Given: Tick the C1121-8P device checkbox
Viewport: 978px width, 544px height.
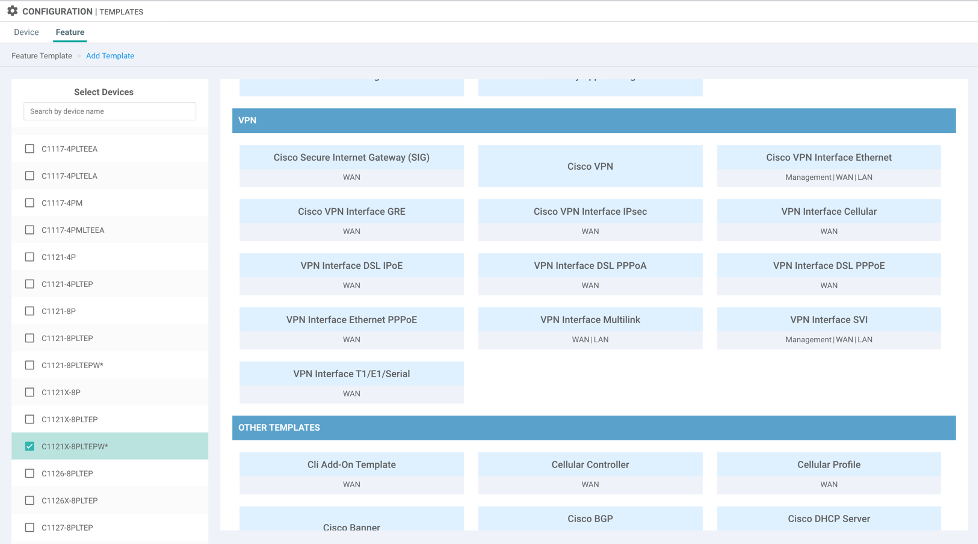Looking at the screenshot, I should tap(29, 311).
